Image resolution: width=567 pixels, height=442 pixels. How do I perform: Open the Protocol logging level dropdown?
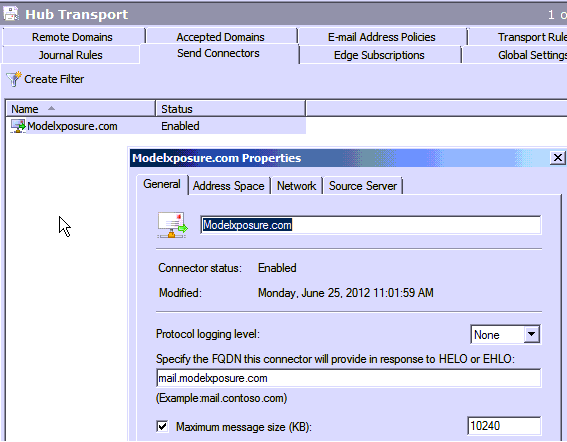point(531,334)
